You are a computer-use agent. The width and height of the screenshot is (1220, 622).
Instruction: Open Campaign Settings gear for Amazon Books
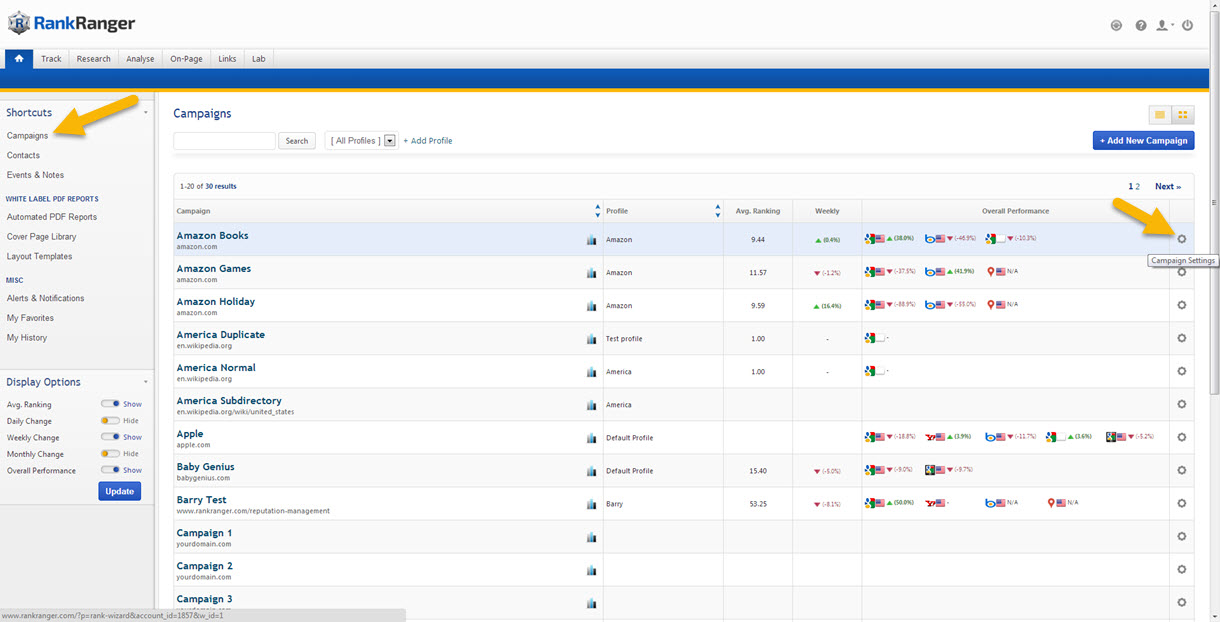1181,239
